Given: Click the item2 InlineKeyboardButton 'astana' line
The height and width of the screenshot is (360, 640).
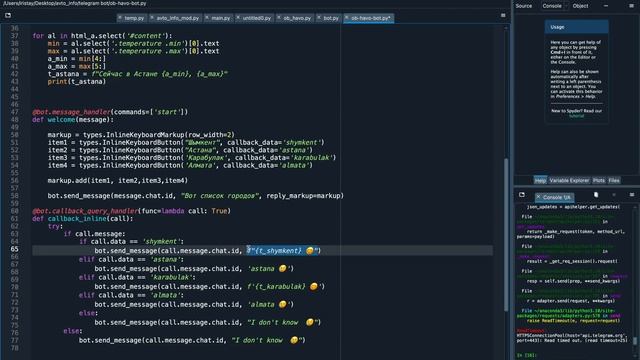Looking at the screenshot, I should [x=180, y=150].
